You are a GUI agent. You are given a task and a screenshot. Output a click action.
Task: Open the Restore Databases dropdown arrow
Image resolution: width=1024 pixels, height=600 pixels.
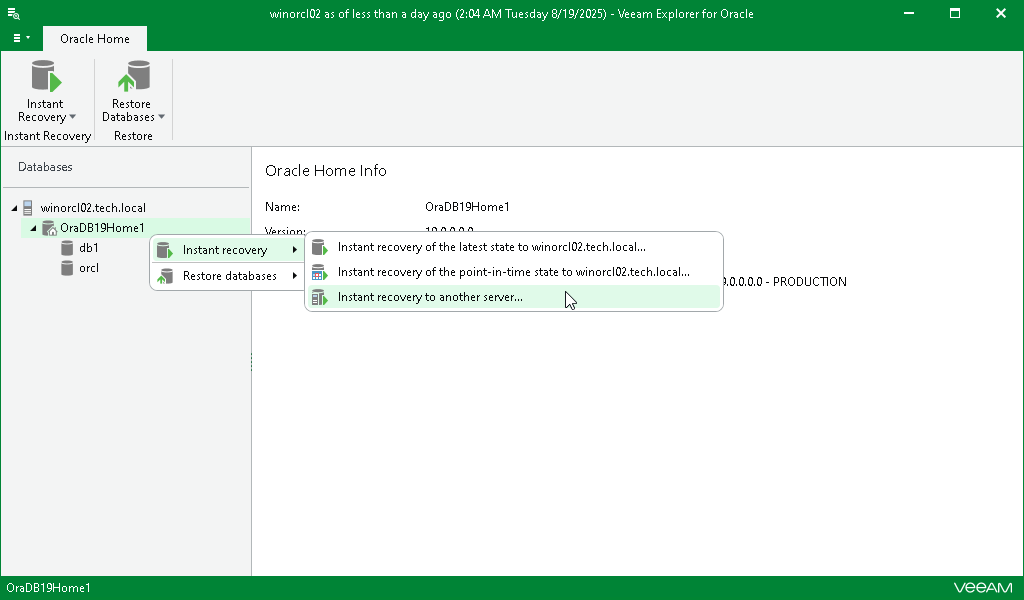coord(161,117)
